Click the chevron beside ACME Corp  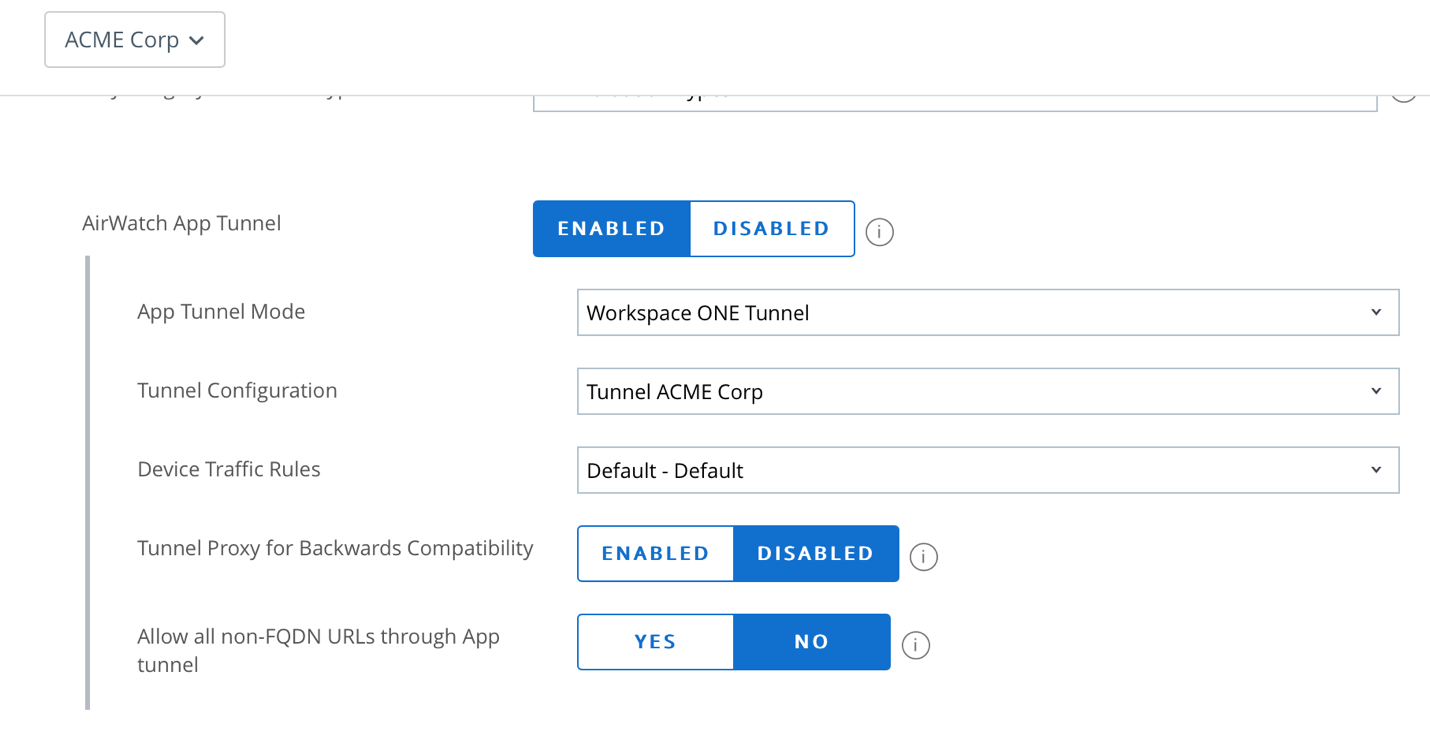197,41
